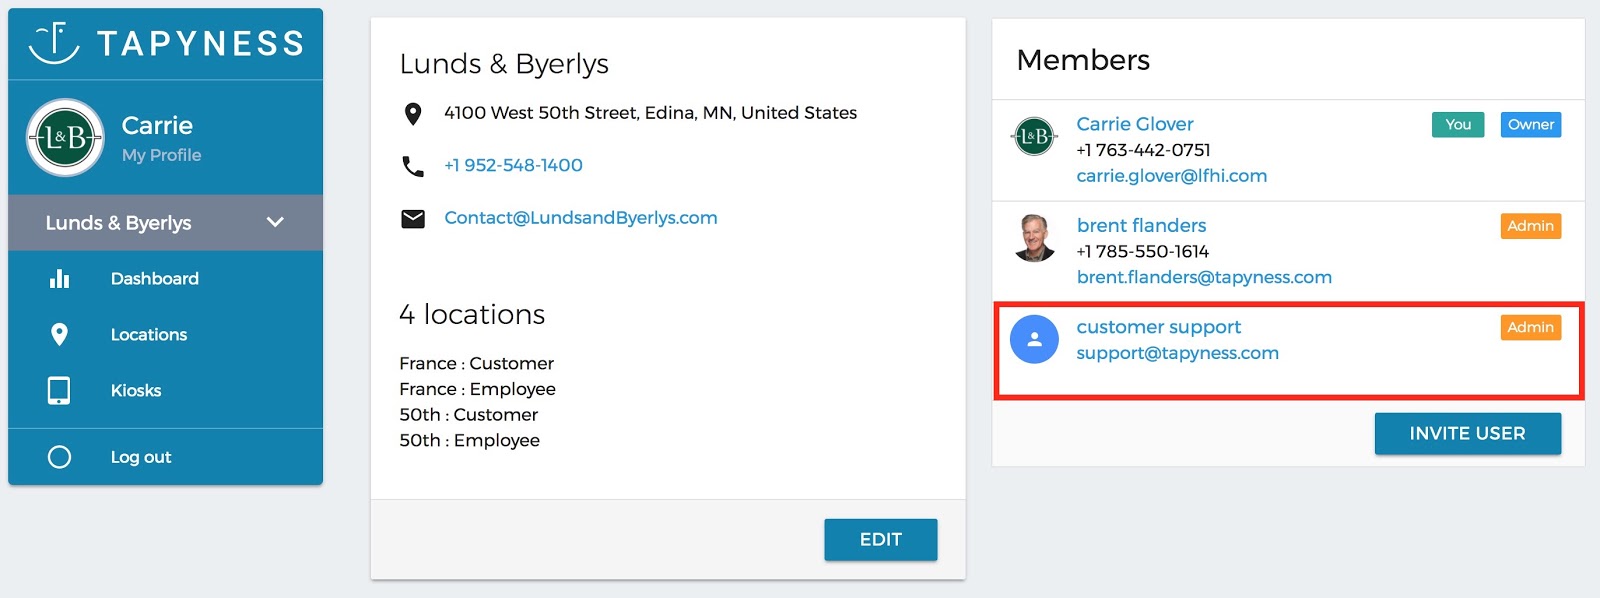Click the email envelope icon
Viewport: 1600px width, 598px height.
coord(412,218)
